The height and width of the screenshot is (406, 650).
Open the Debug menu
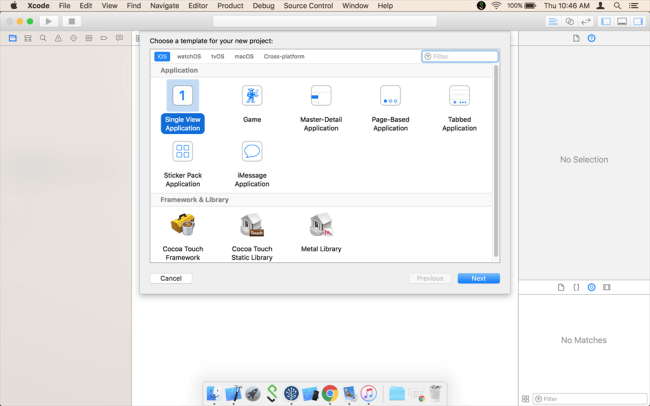click(263, 5)
